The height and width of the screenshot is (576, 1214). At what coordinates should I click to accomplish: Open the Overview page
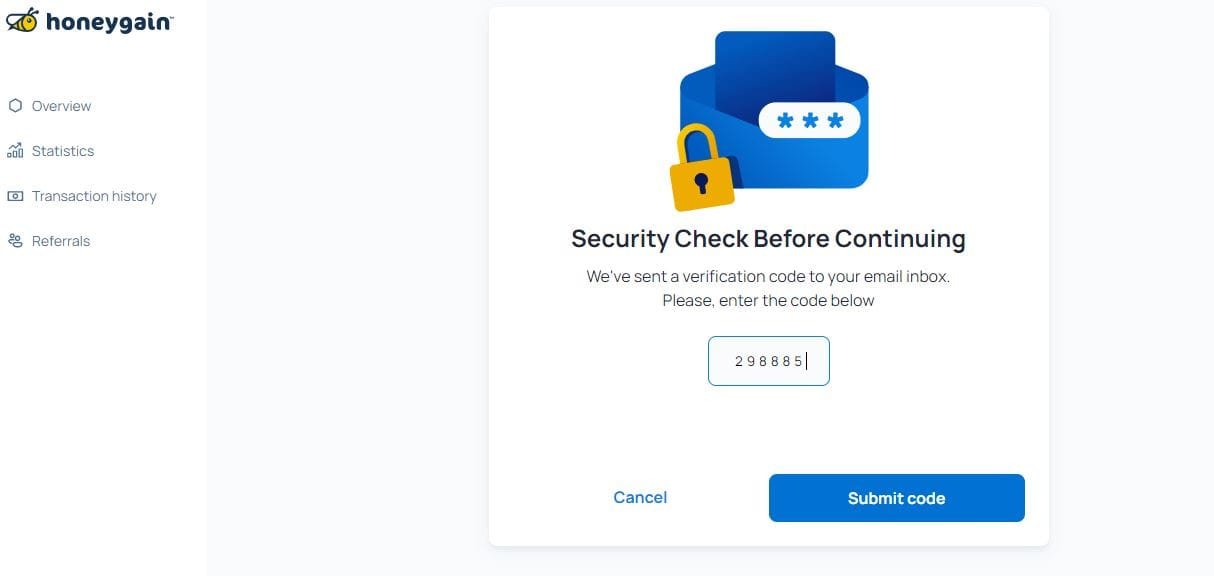click(61, 106)
